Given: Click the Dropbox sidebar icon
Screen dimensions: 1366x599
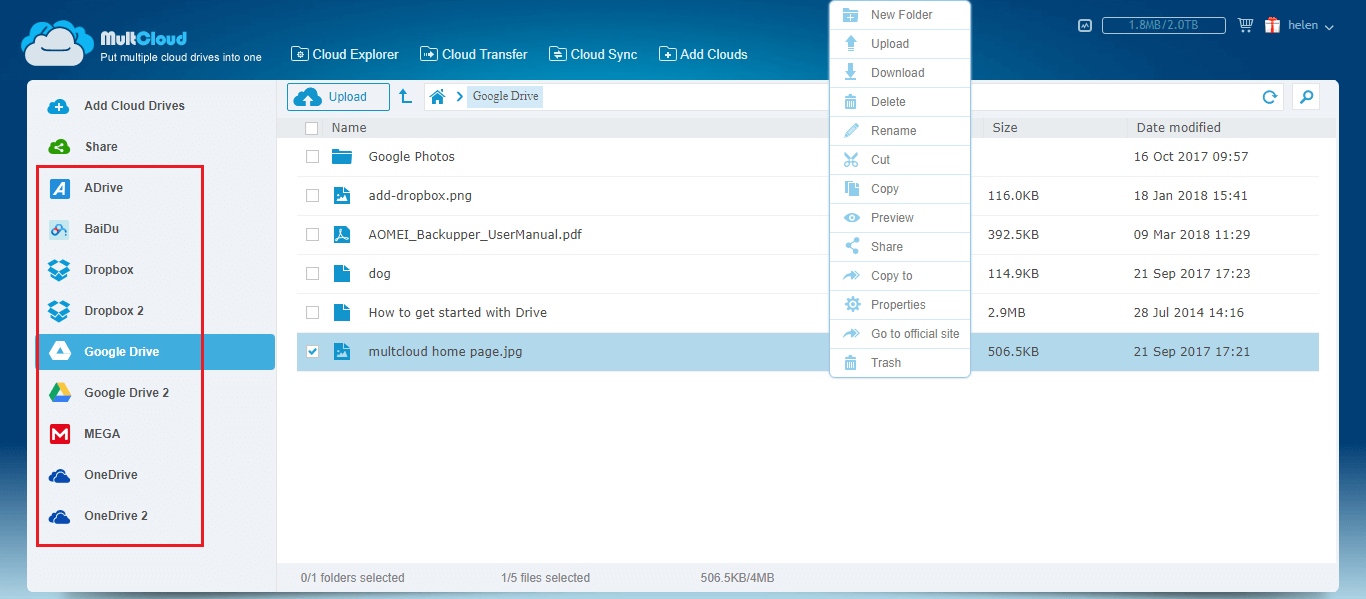Looking at the screenshot, I should (x=59, y=270).
